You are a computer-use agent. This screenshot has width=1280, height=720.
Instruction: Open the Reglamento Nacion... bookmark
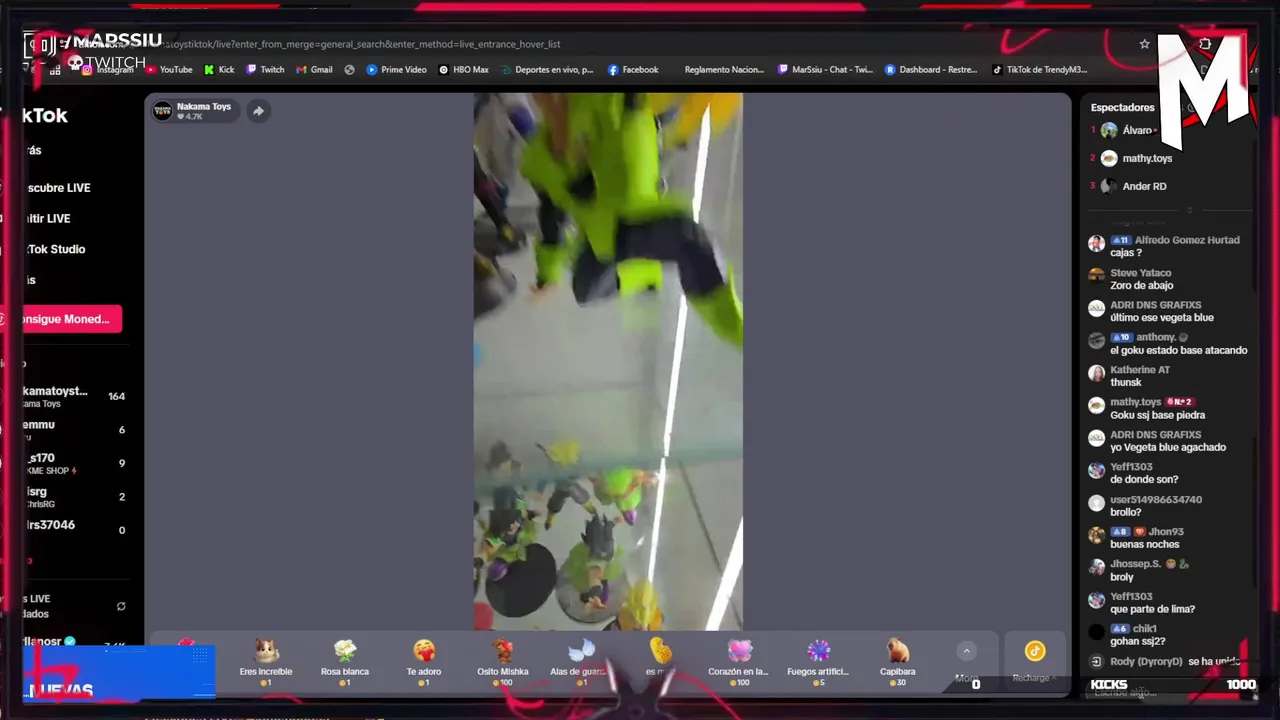click(723, 70)
